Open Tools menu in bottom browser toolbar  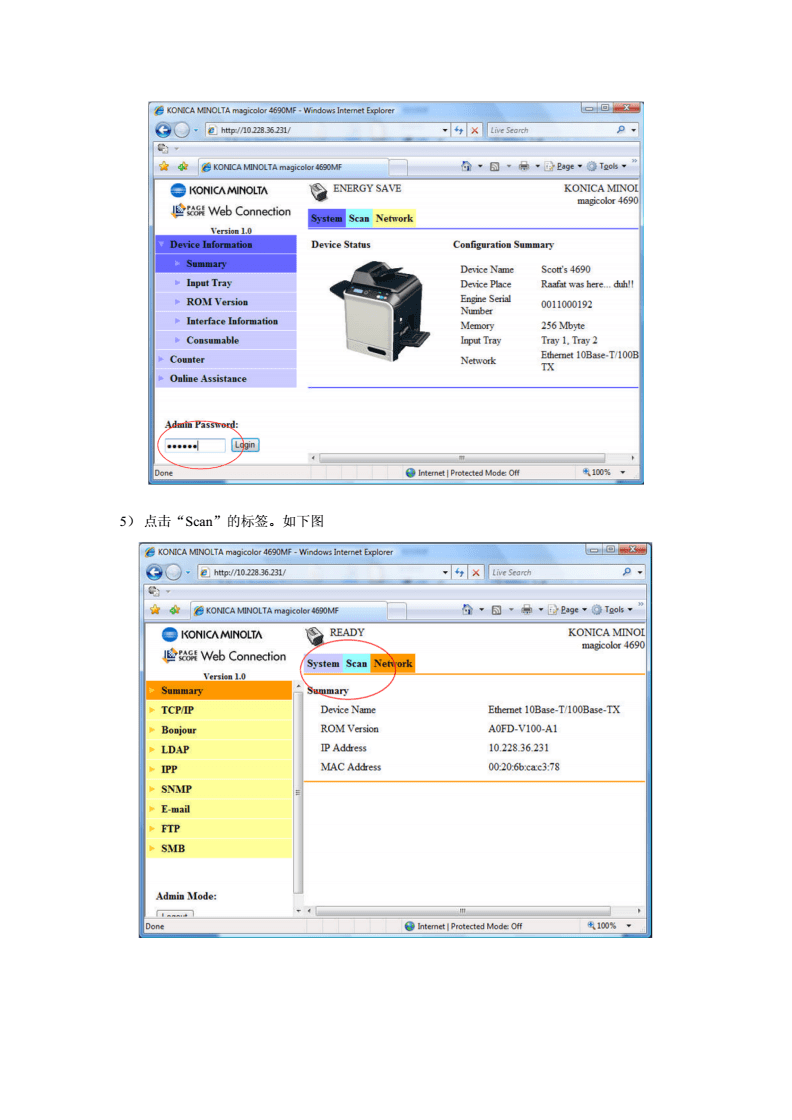613,610
